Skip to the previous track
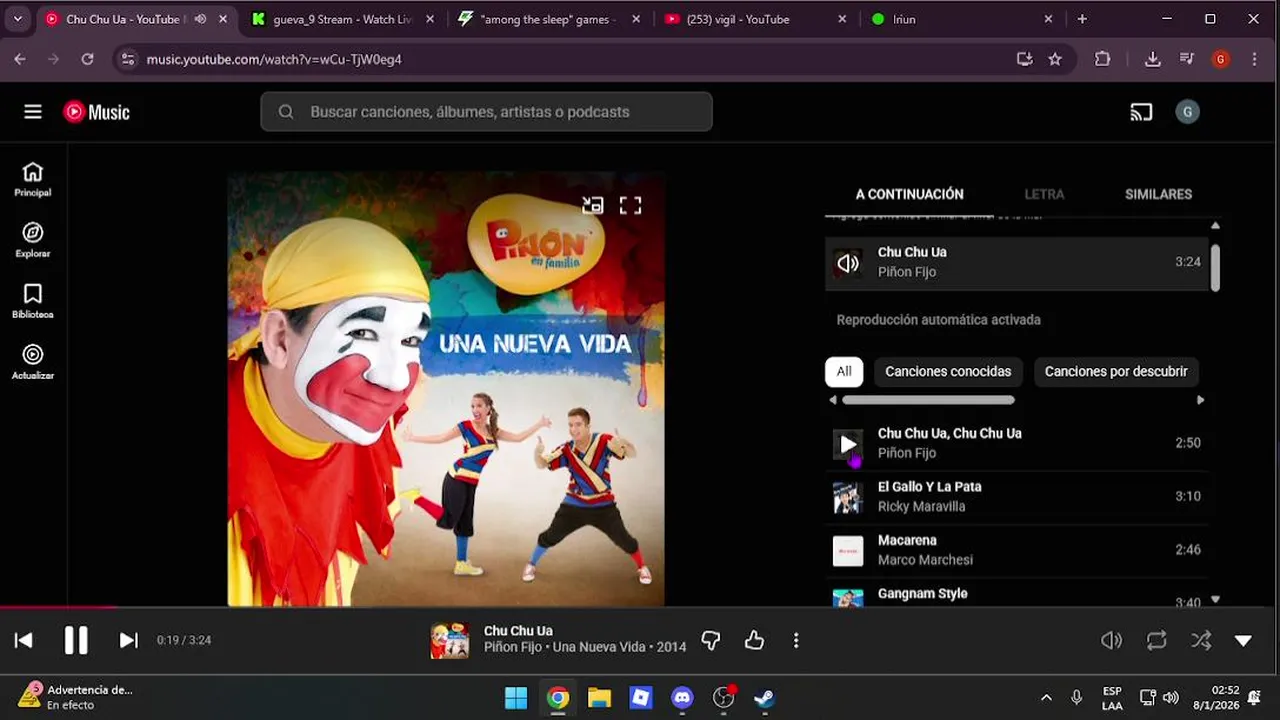The image size is (1280, 720). (24, 640)
